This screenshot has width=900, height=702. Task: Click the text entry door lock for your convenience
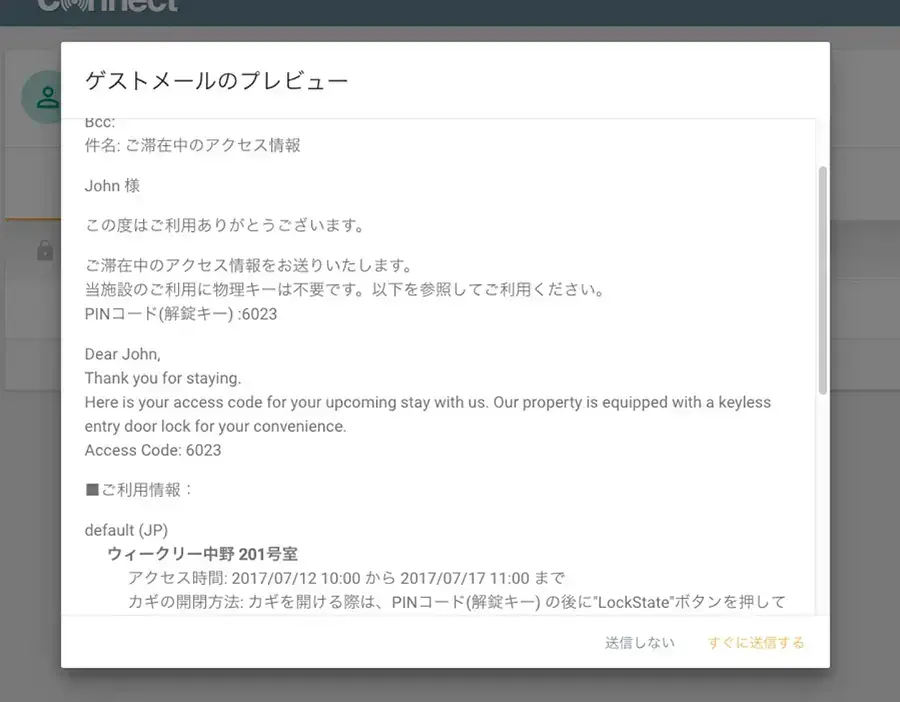pyautogui.click(x=215, y=426)
